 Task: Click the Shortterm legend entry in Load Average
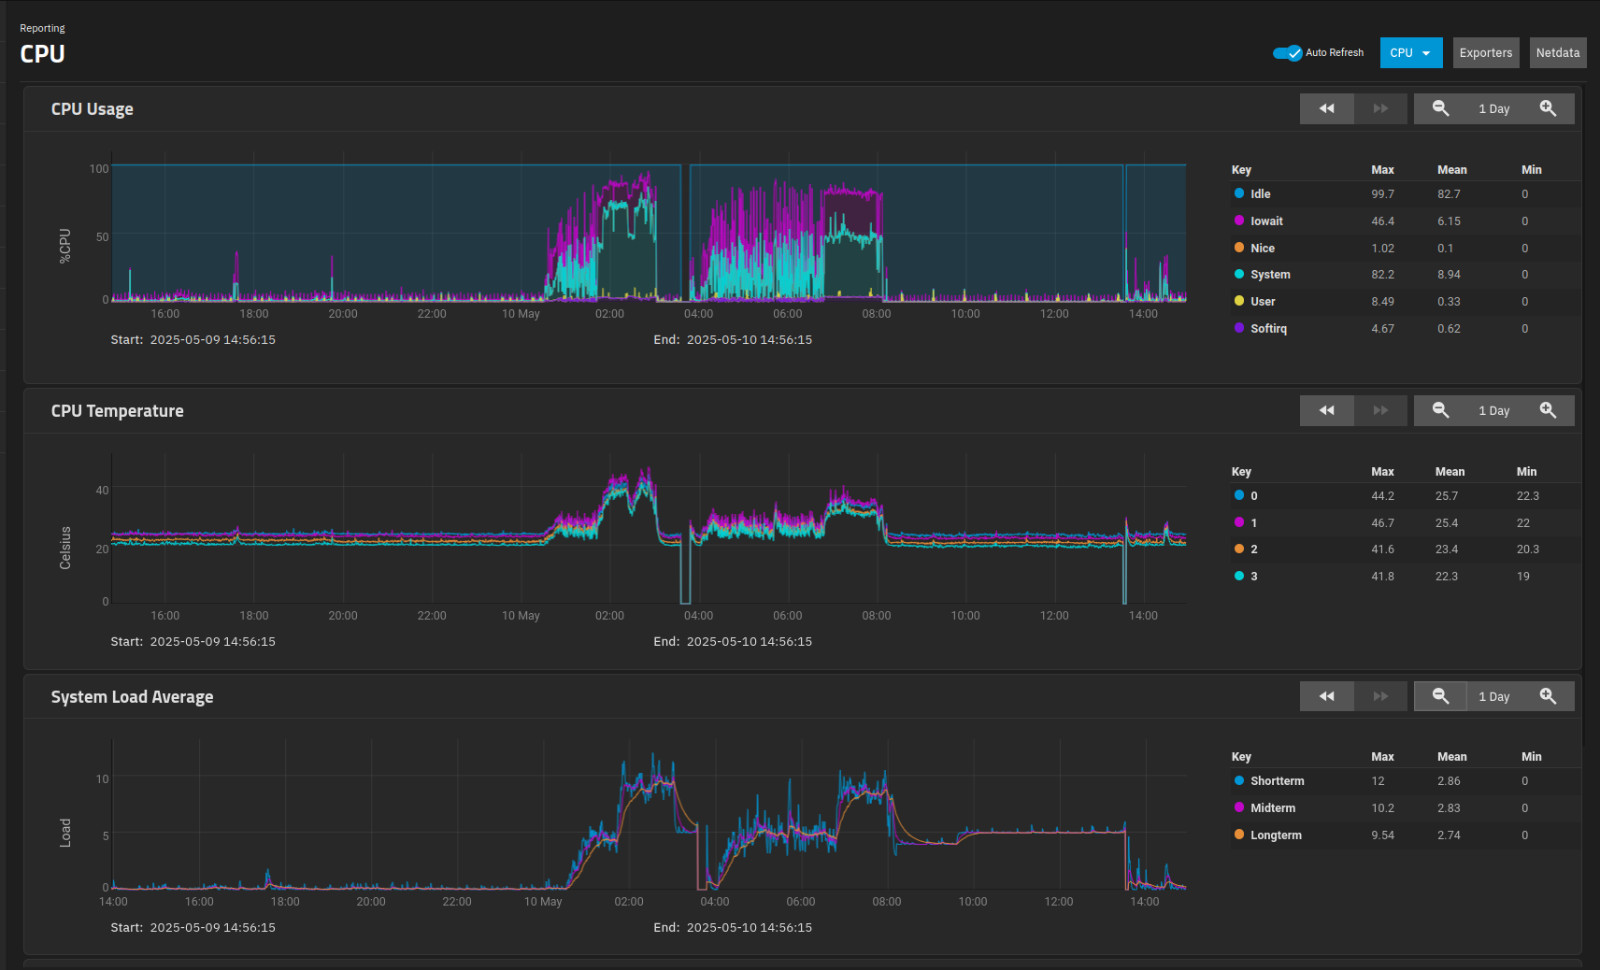(1277, 781)
